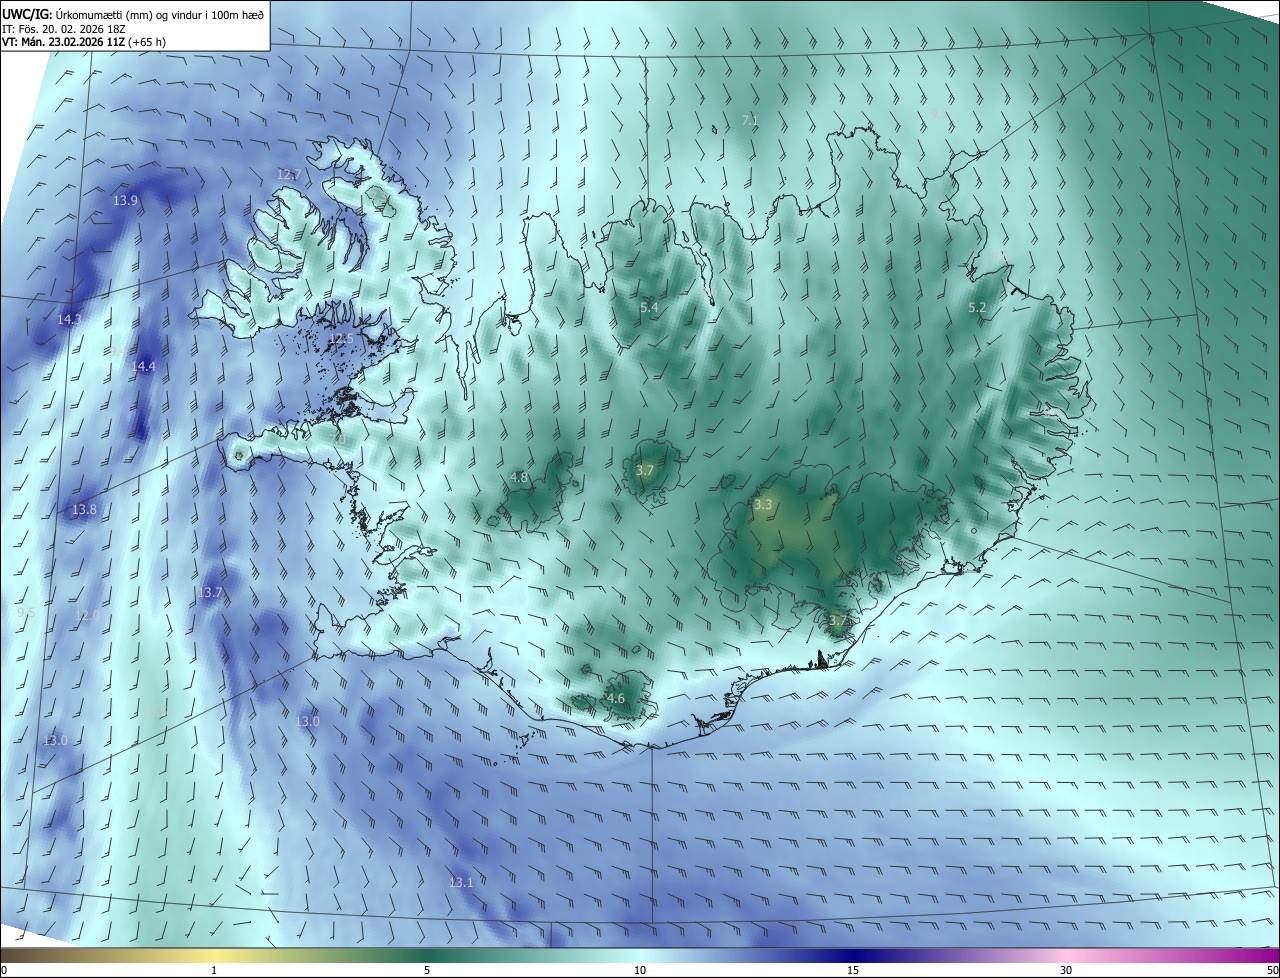1280x978 pixels.
Task: Click the 5.4 value label on the map
Action: point(649,308)
